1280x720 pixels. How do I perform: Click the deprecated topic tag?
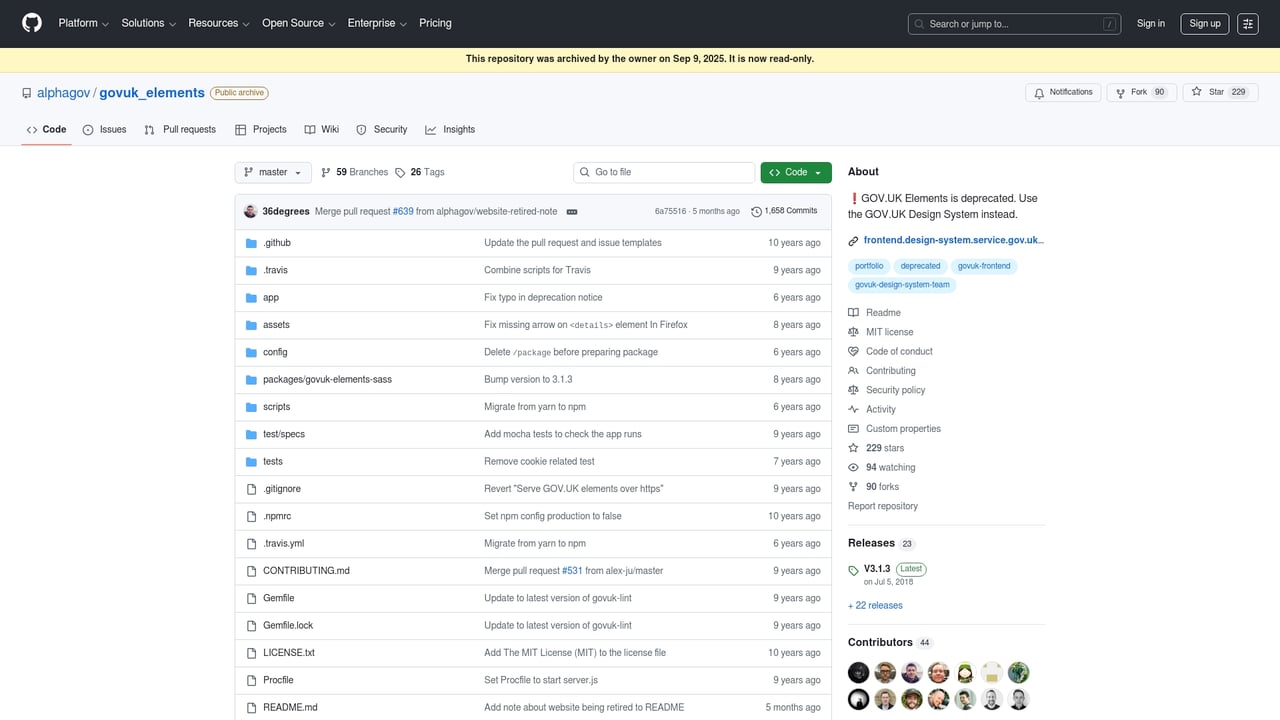920,266
